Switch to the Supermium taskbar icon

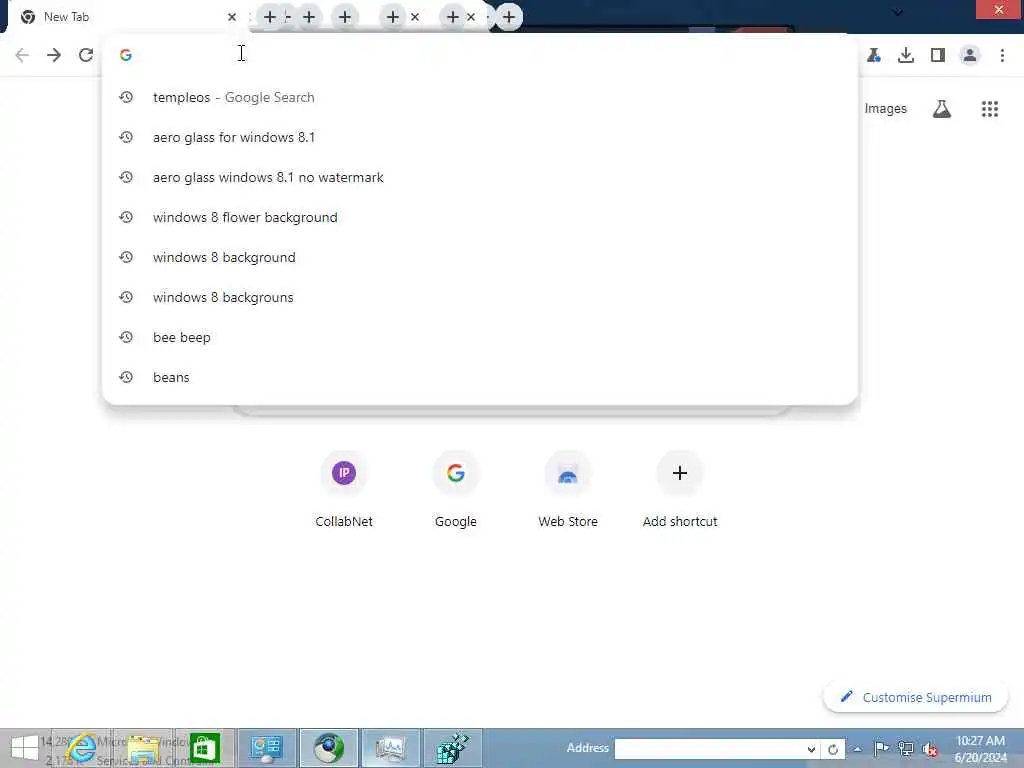point(328,748)
